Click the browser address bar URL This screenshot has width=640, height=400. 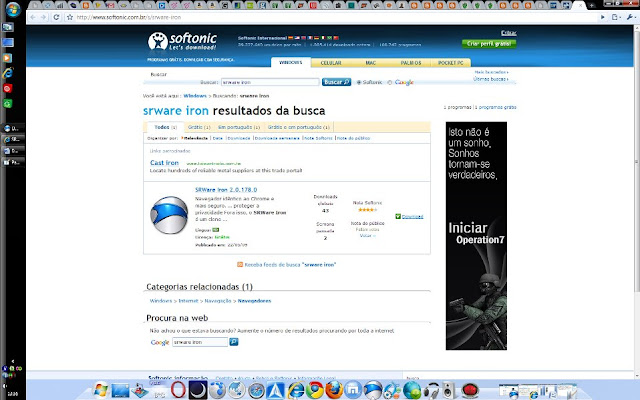click(x=129, y=18)
